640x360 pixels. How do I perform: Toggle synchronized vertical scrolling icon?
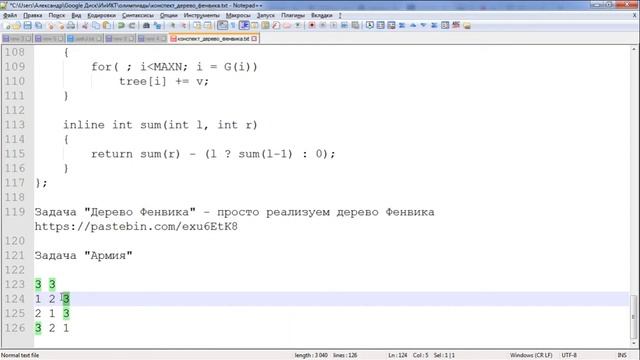(x=197, y=25)
